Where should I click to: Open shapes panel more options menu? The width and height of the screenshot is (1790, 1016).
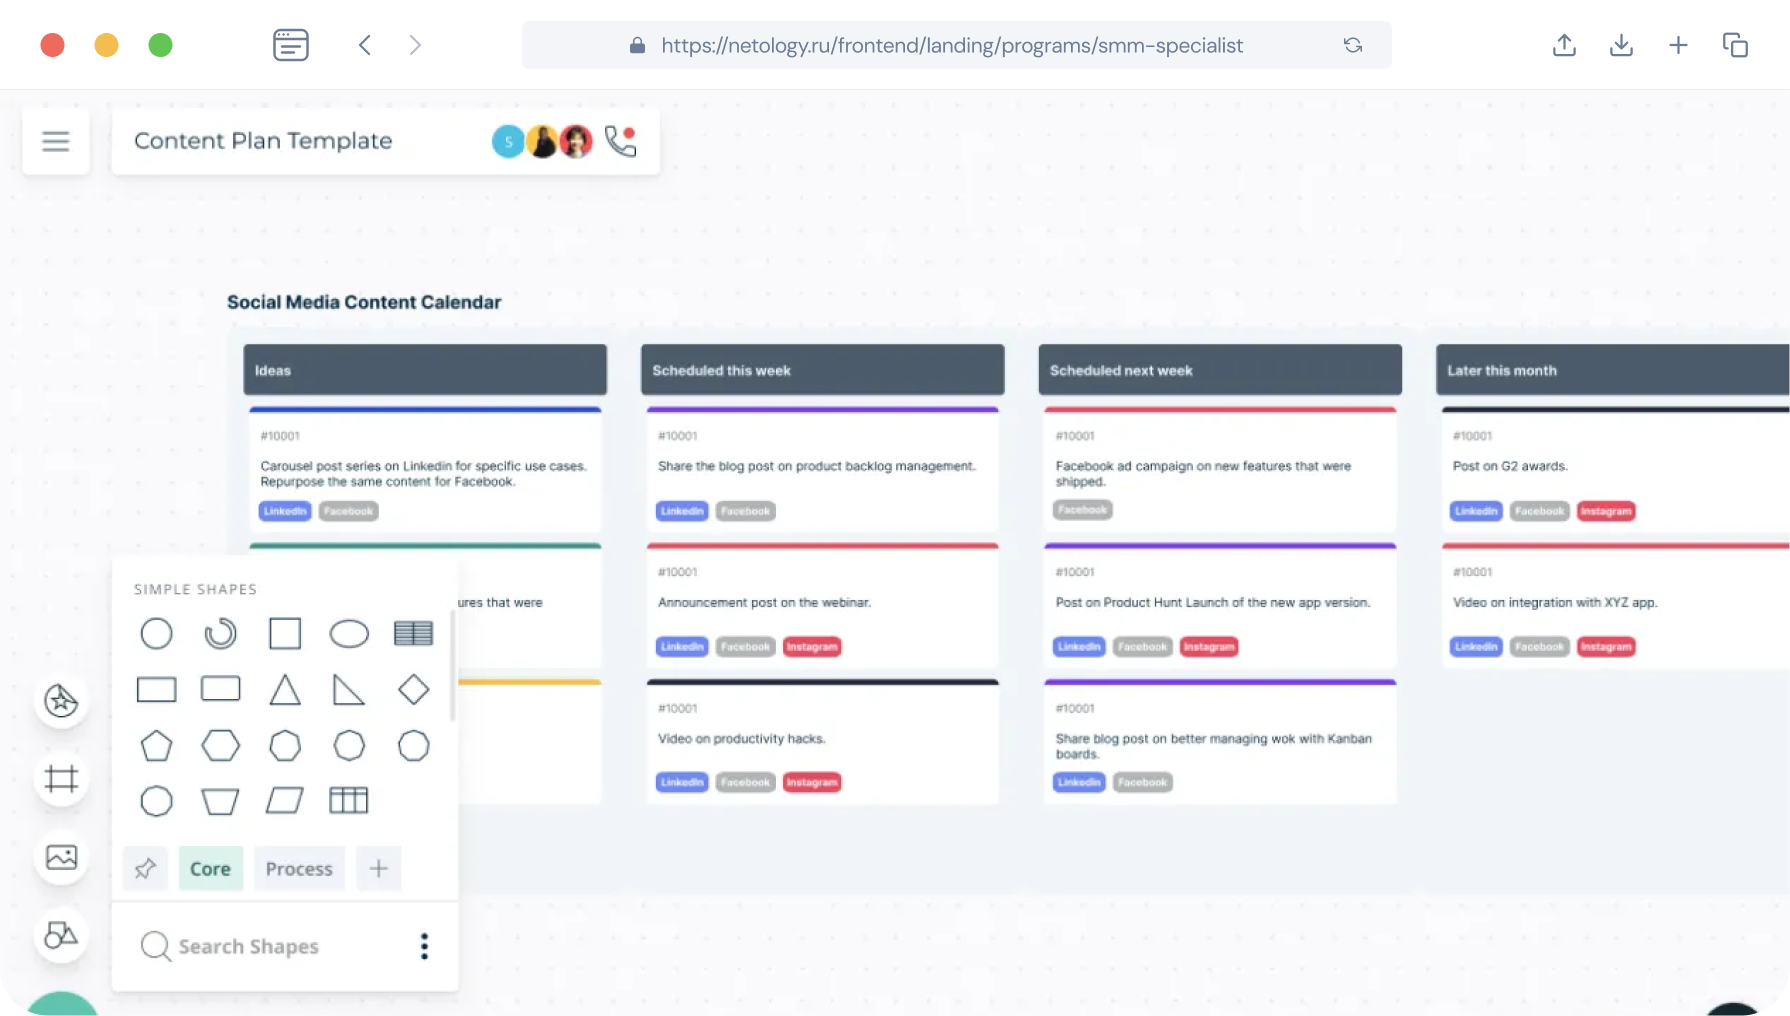tap(424, 946)
